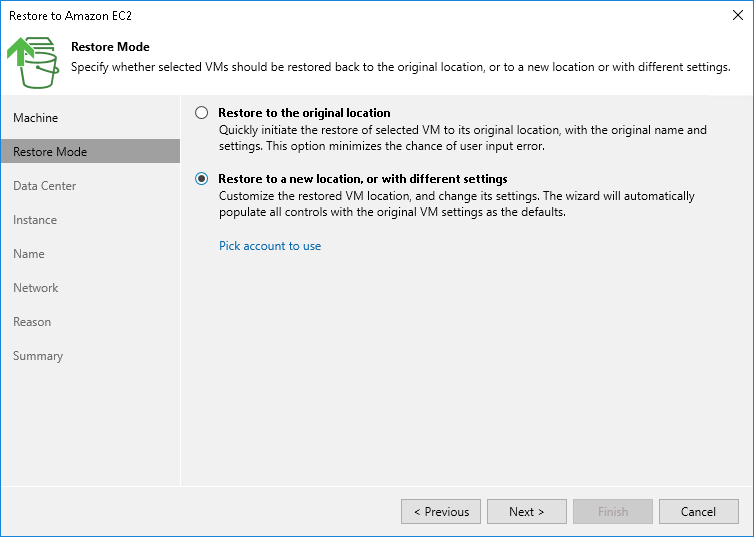Select Restore to the original location radio button

(202, 113)
